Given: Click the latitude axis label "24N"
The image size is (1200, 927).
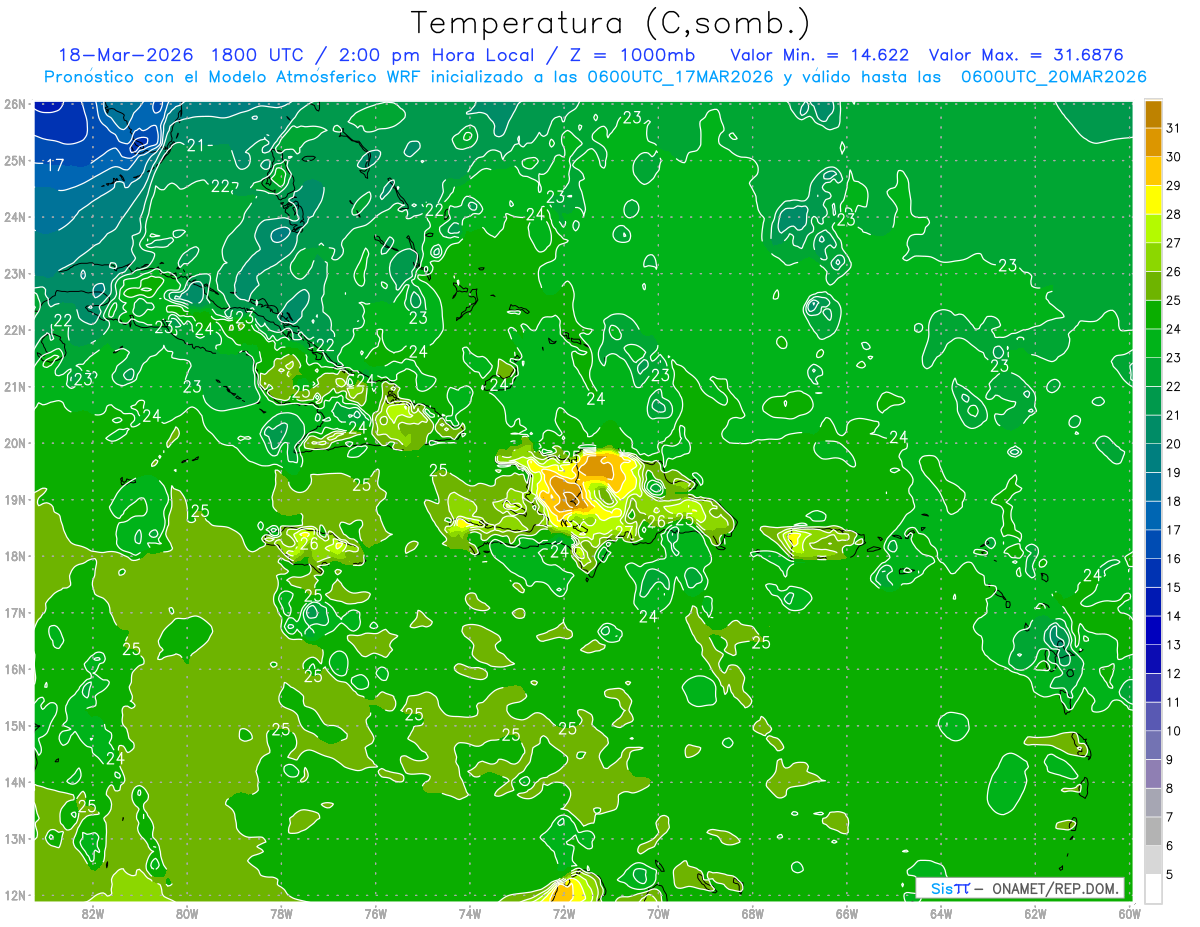Looking at the screenshot, I should (x=15, y=217).
